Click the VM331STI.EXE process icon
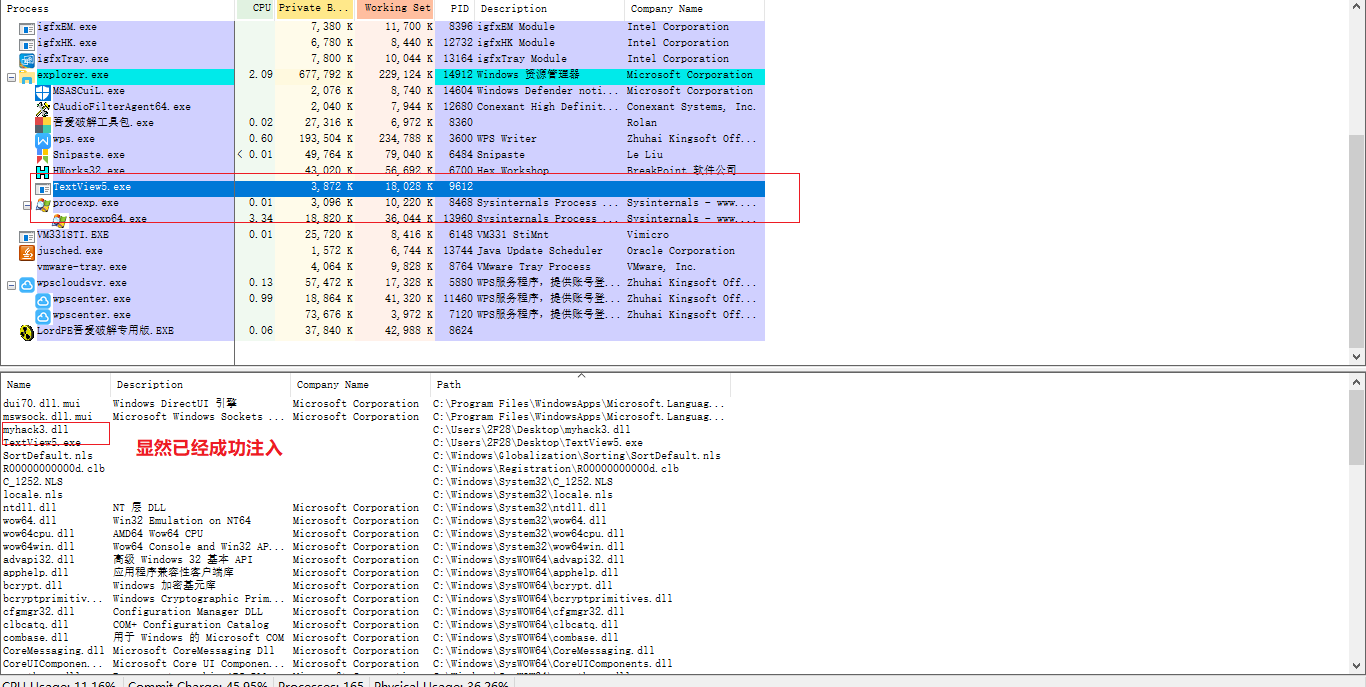 27,235
